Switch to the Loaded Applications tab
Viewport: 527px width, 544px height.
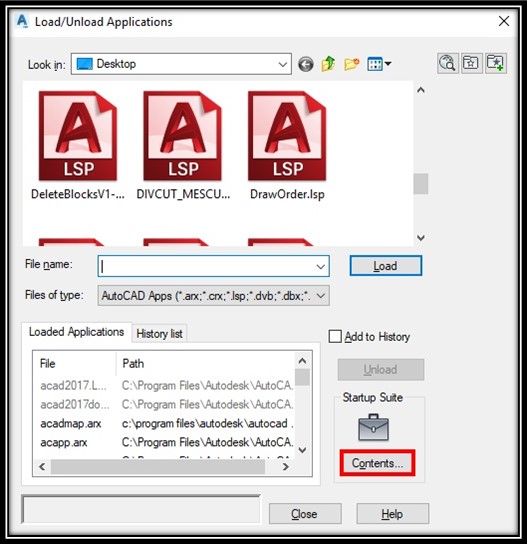(76, 332)
